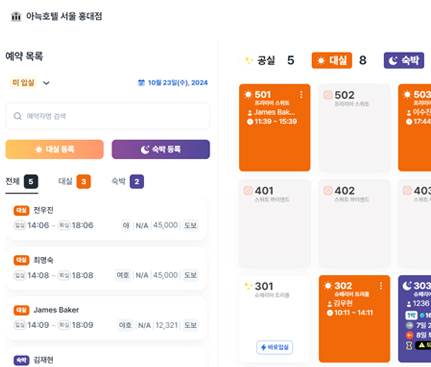Click the 14:06 check-in time
This screenshot has height=367, width=431.
(38, 225)
